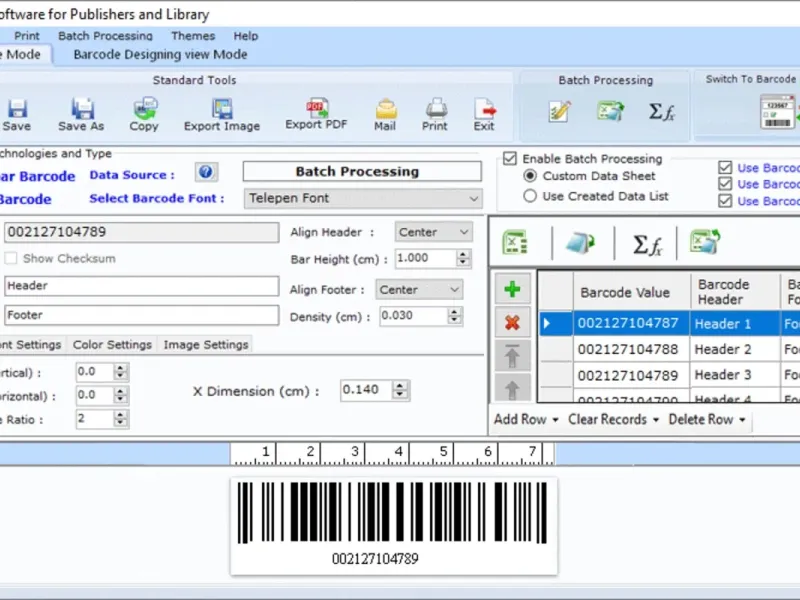Click the Footer text field

[141, 315]
